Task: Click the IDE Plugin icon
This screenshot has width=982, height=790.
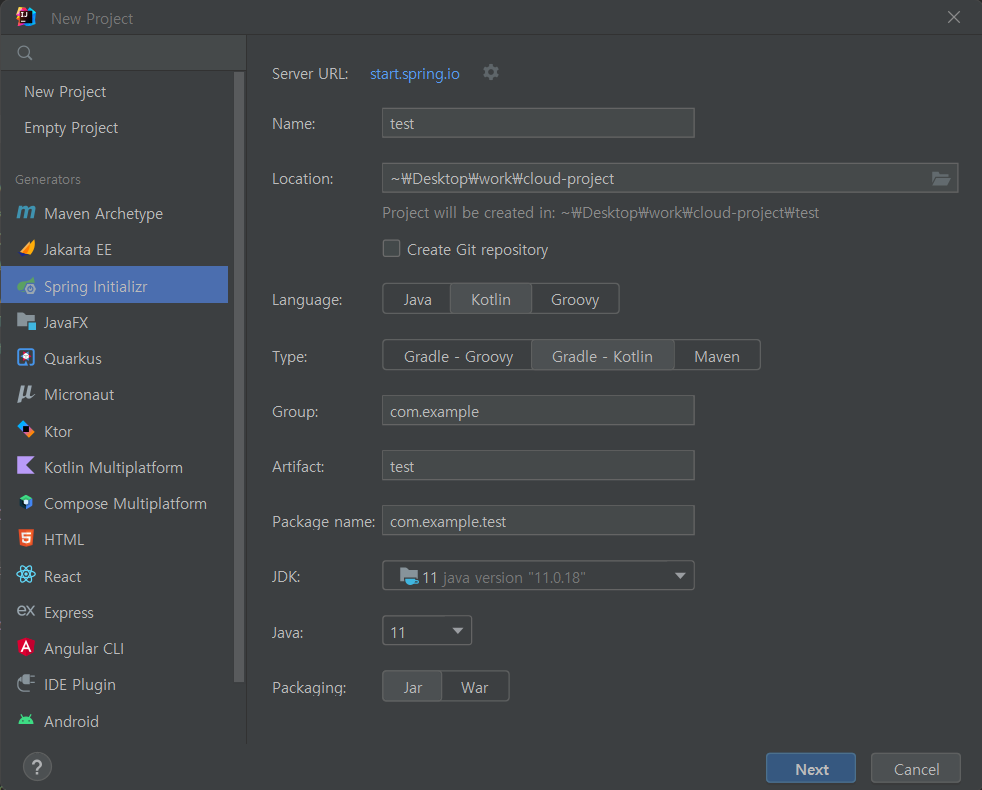Action: point(26,683)
